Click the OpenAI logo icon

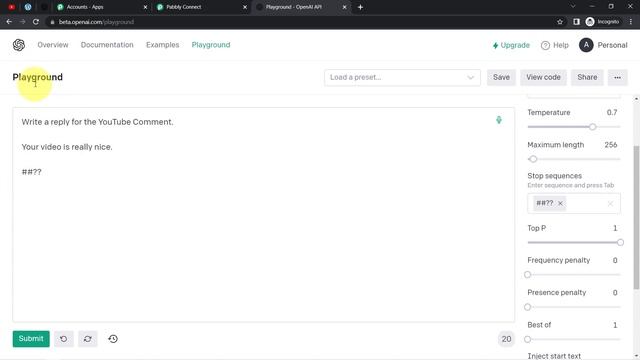[x=19, y=45]
